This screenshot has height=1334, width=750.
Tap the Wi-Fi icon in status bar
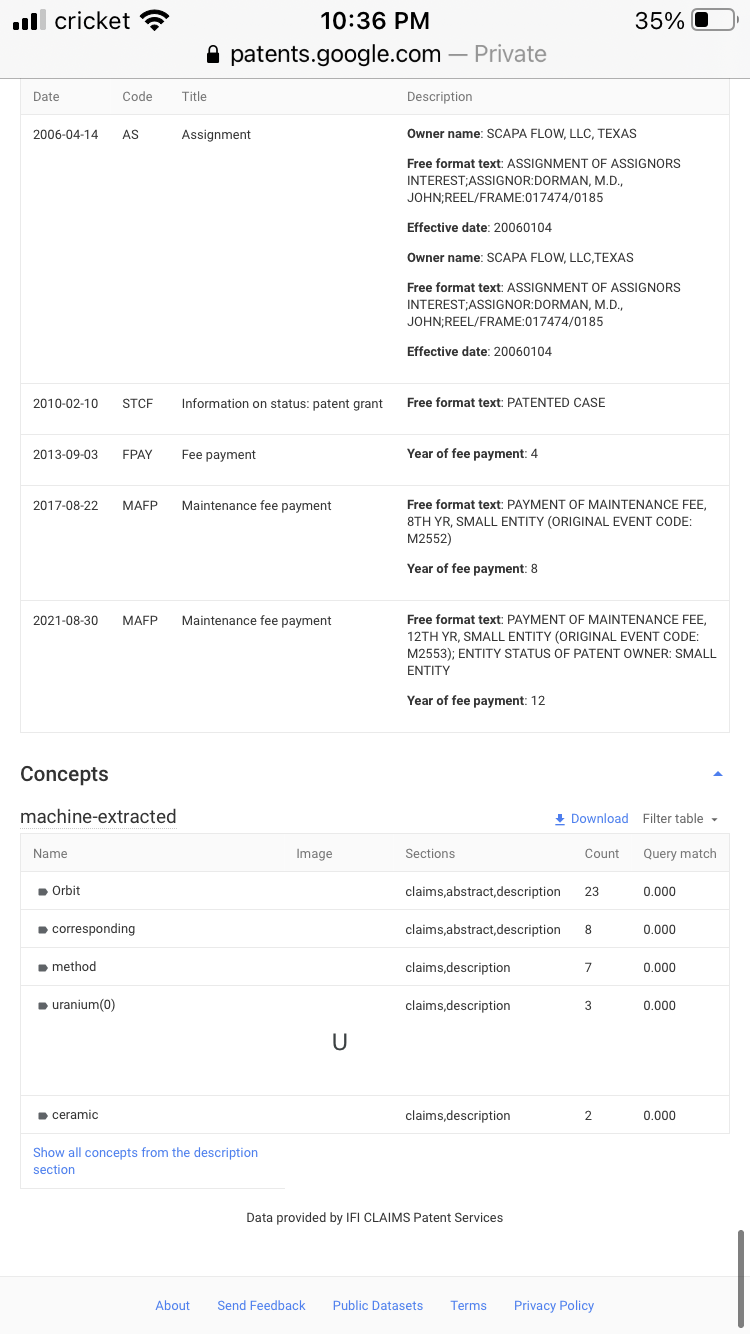tap(154, 20)
